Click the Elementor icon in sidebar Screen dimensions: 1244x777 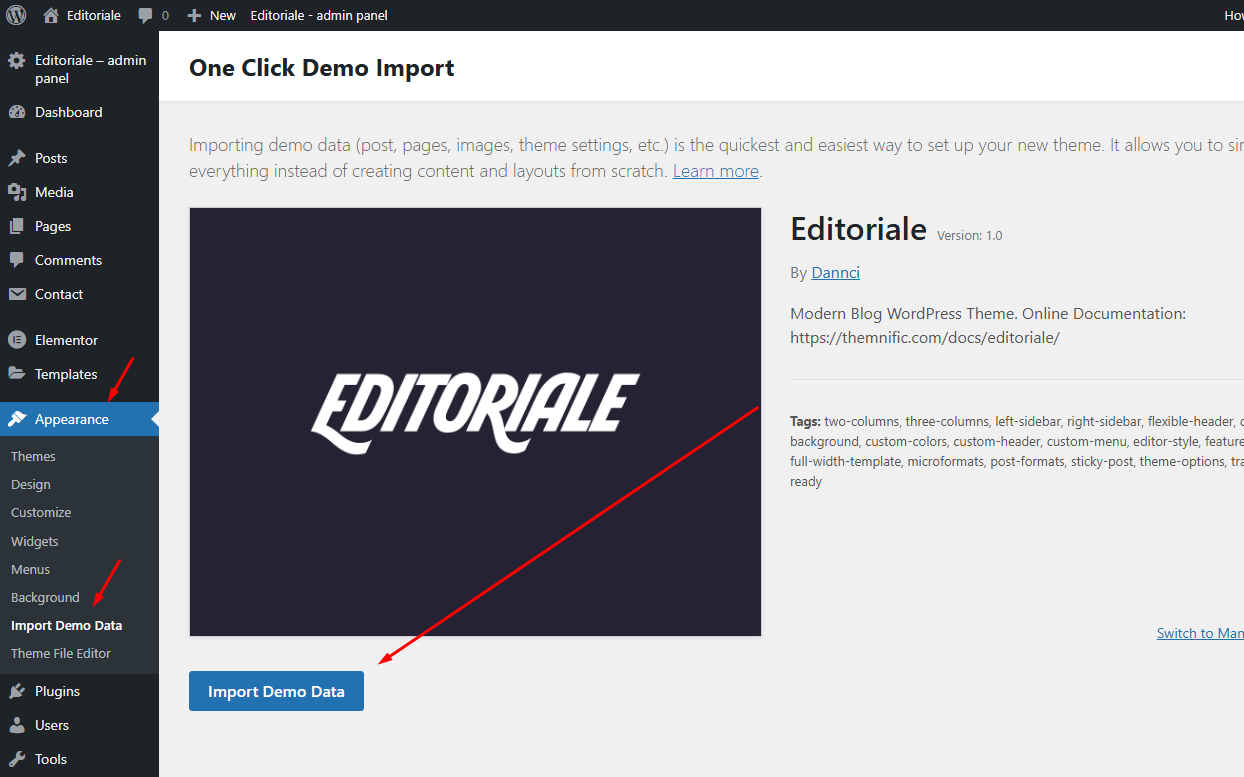point(17,340)
